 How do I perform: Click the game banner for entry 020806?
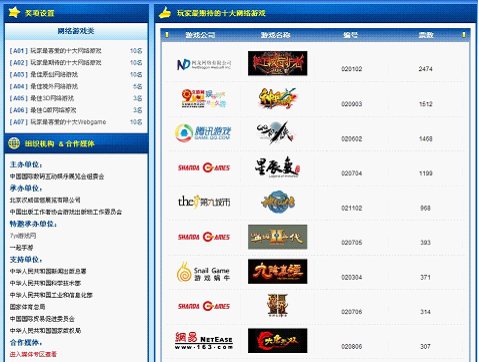click(277, 341)
